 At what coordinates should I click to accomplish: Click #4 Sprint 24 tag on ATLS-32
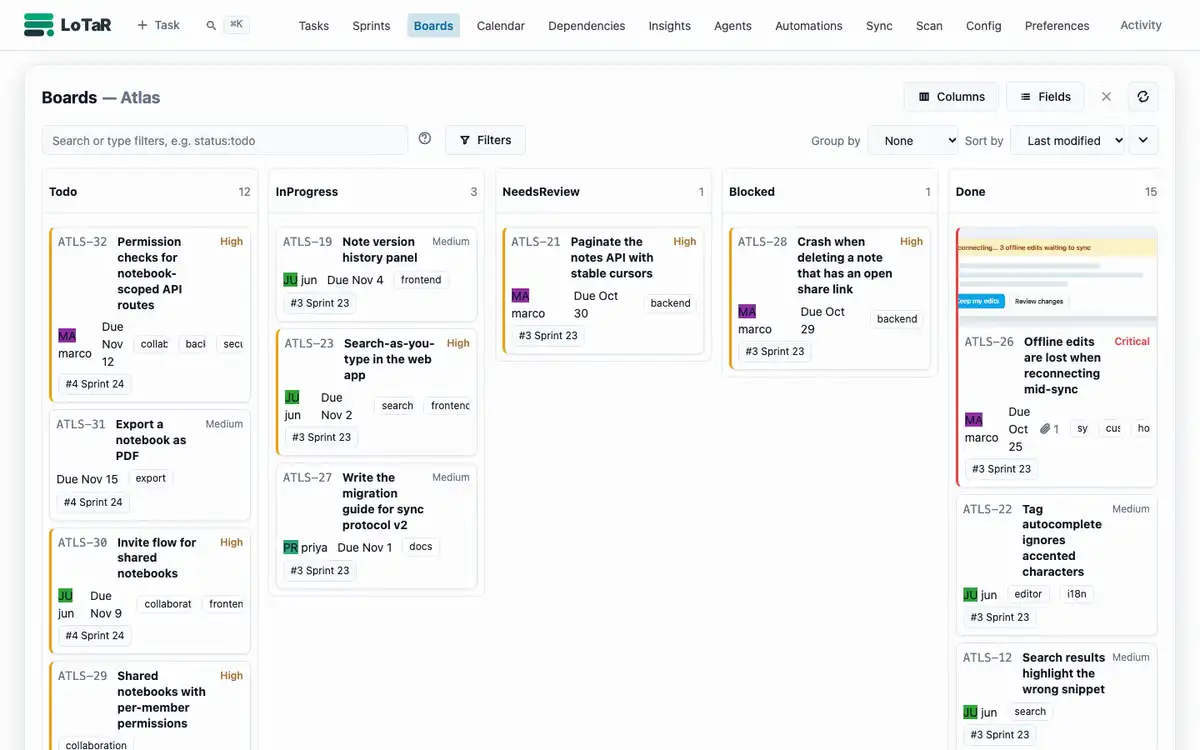95,384
